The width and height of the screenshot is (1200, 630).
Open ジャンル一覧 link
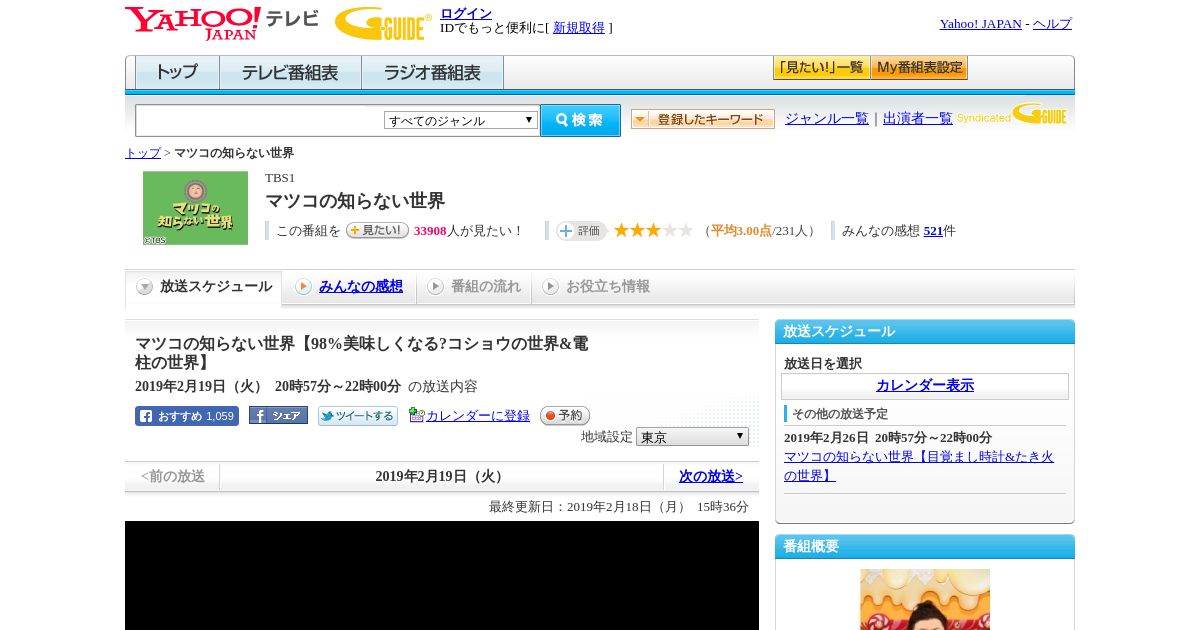(x=827, y=118)
